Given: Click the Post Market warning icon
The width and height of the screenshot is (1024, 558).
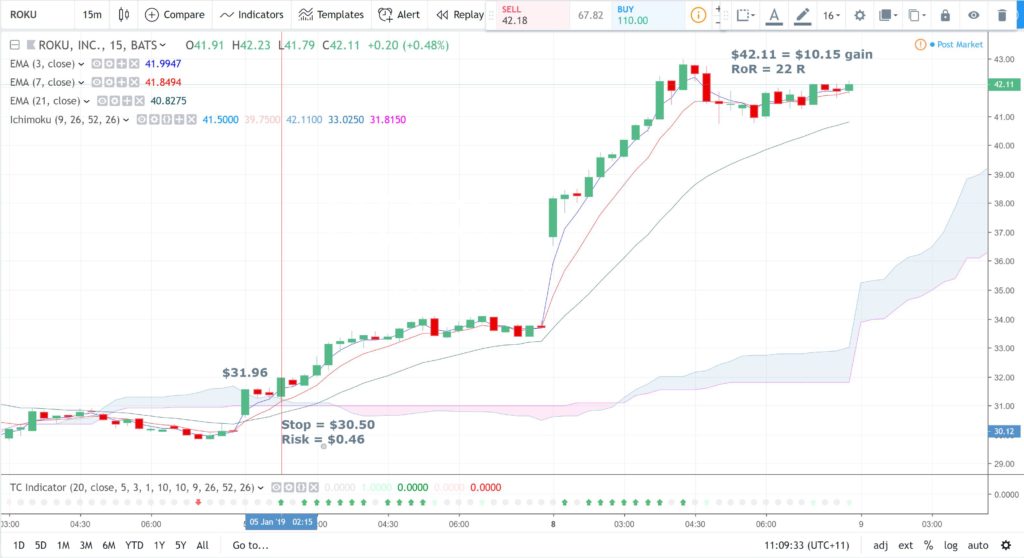Looking at the screenshot, I should coord(920,44).
